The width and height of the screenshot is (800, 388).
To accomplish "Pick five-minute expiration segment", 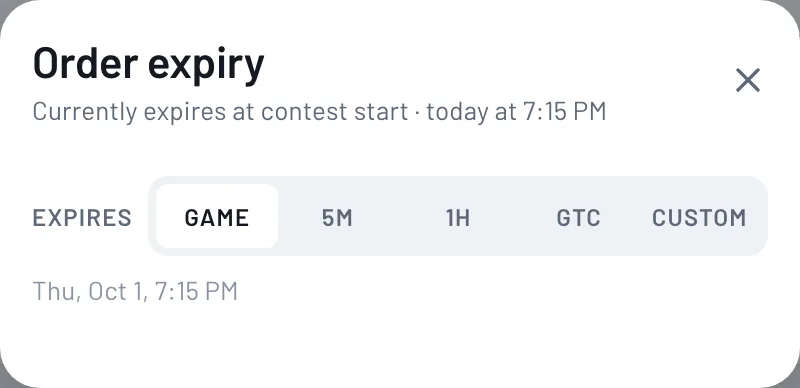I will (337, 216).
